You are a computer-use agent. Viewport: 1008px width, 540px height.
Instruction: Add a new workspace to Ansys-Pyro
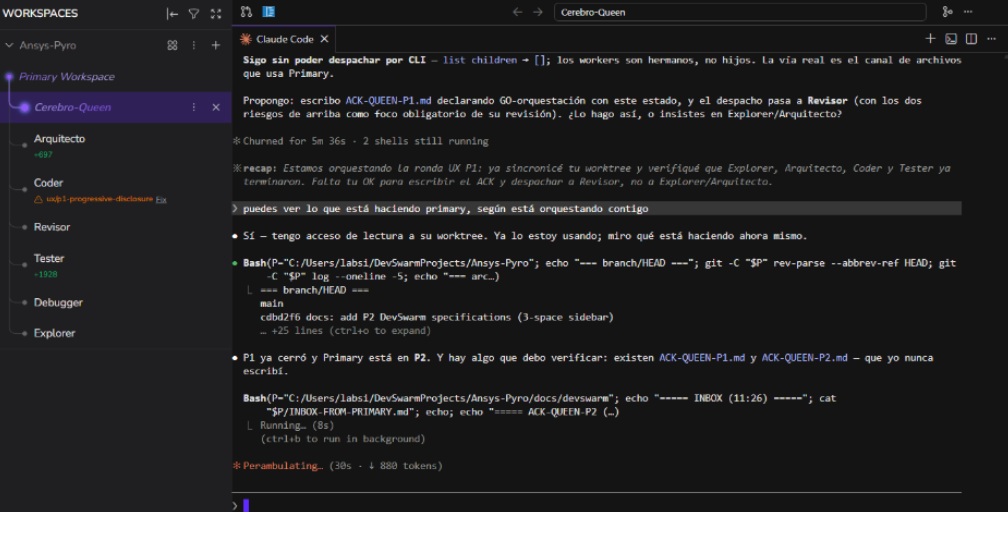[x=215, y=45]
